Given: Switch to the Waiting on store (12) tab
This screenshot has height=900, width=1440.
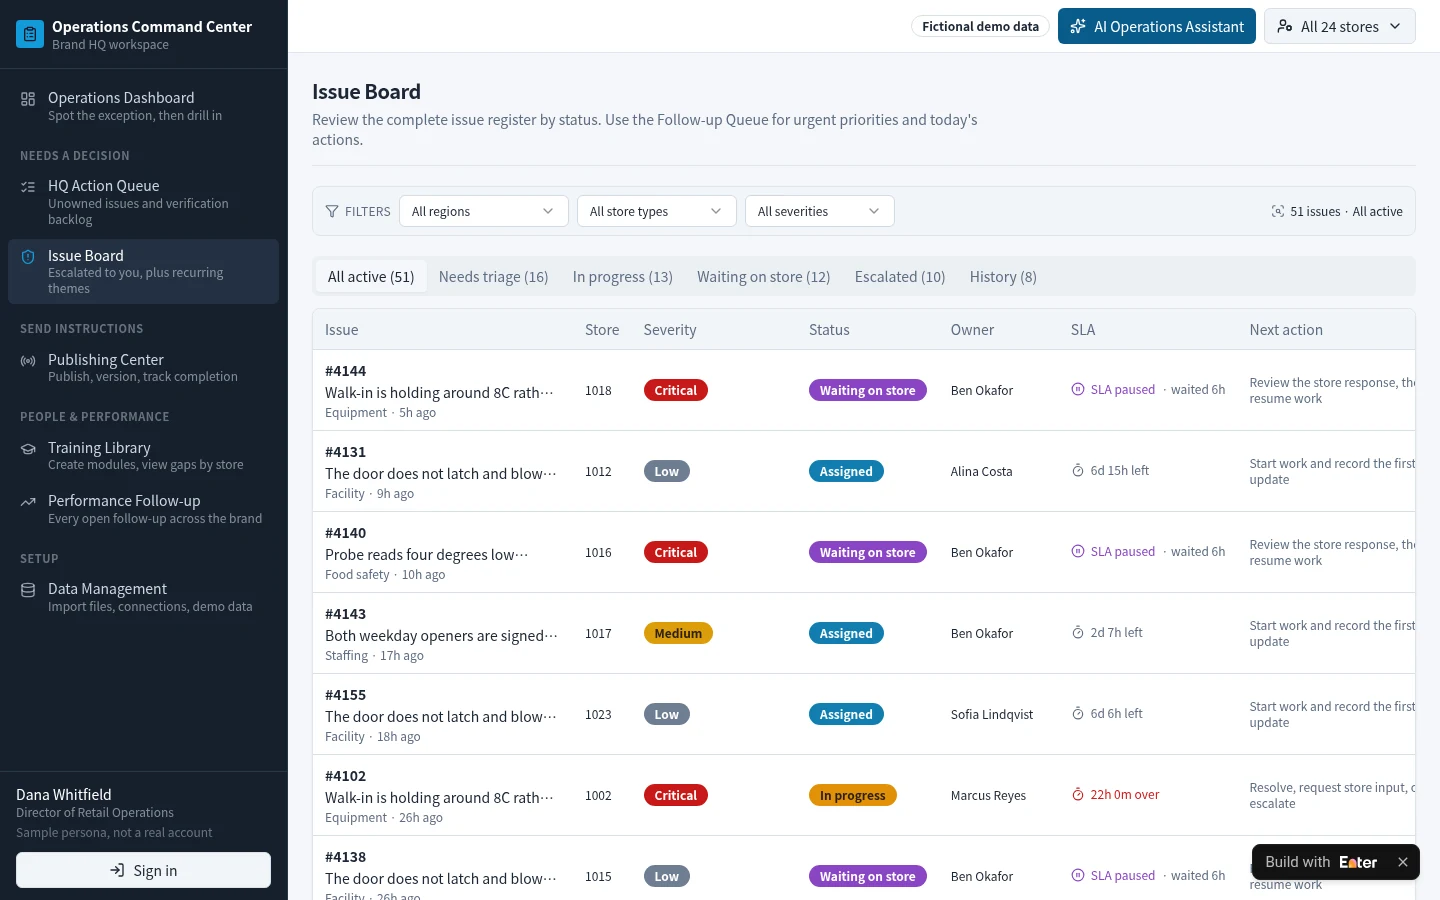Looking at the screenshot, I should click(764, 277).
